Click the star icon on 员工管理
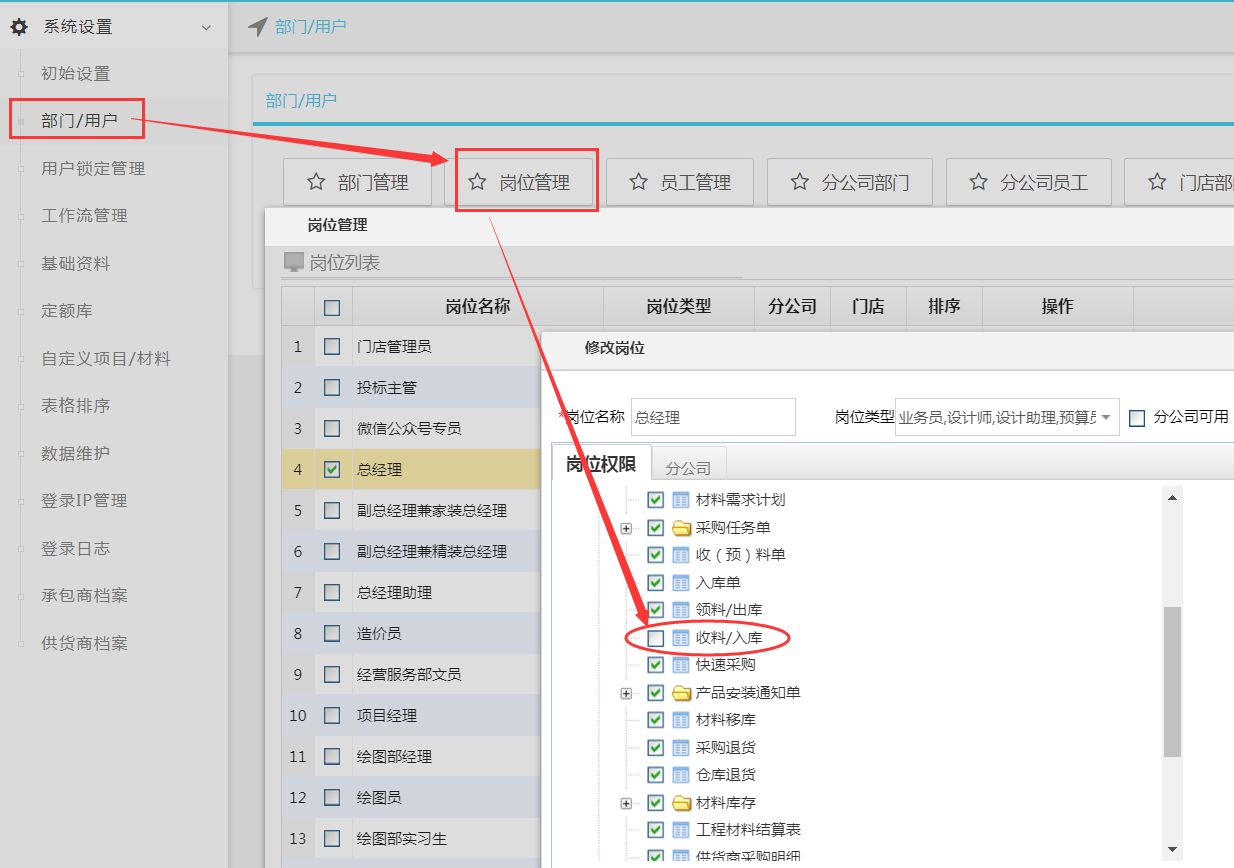 (639, 182)
